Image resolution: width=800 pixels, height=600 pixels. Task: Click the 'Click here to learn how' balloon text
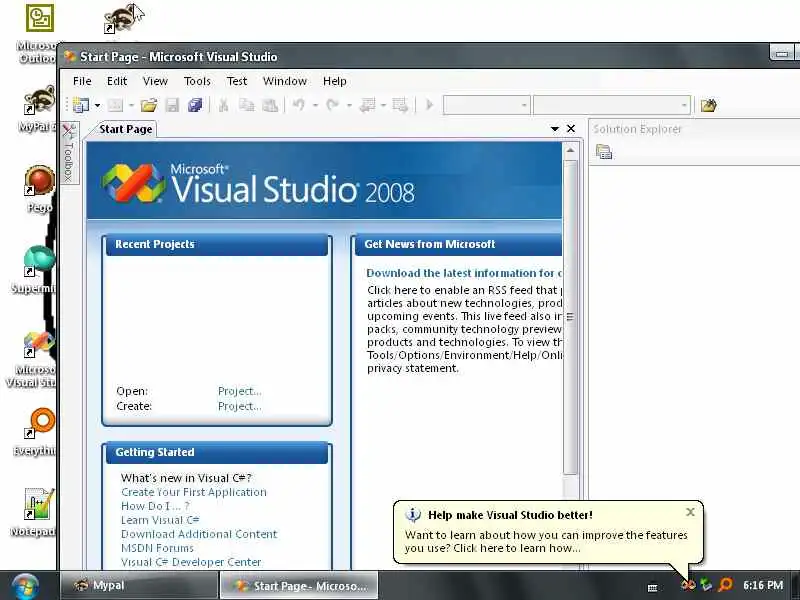pos(517,548)
